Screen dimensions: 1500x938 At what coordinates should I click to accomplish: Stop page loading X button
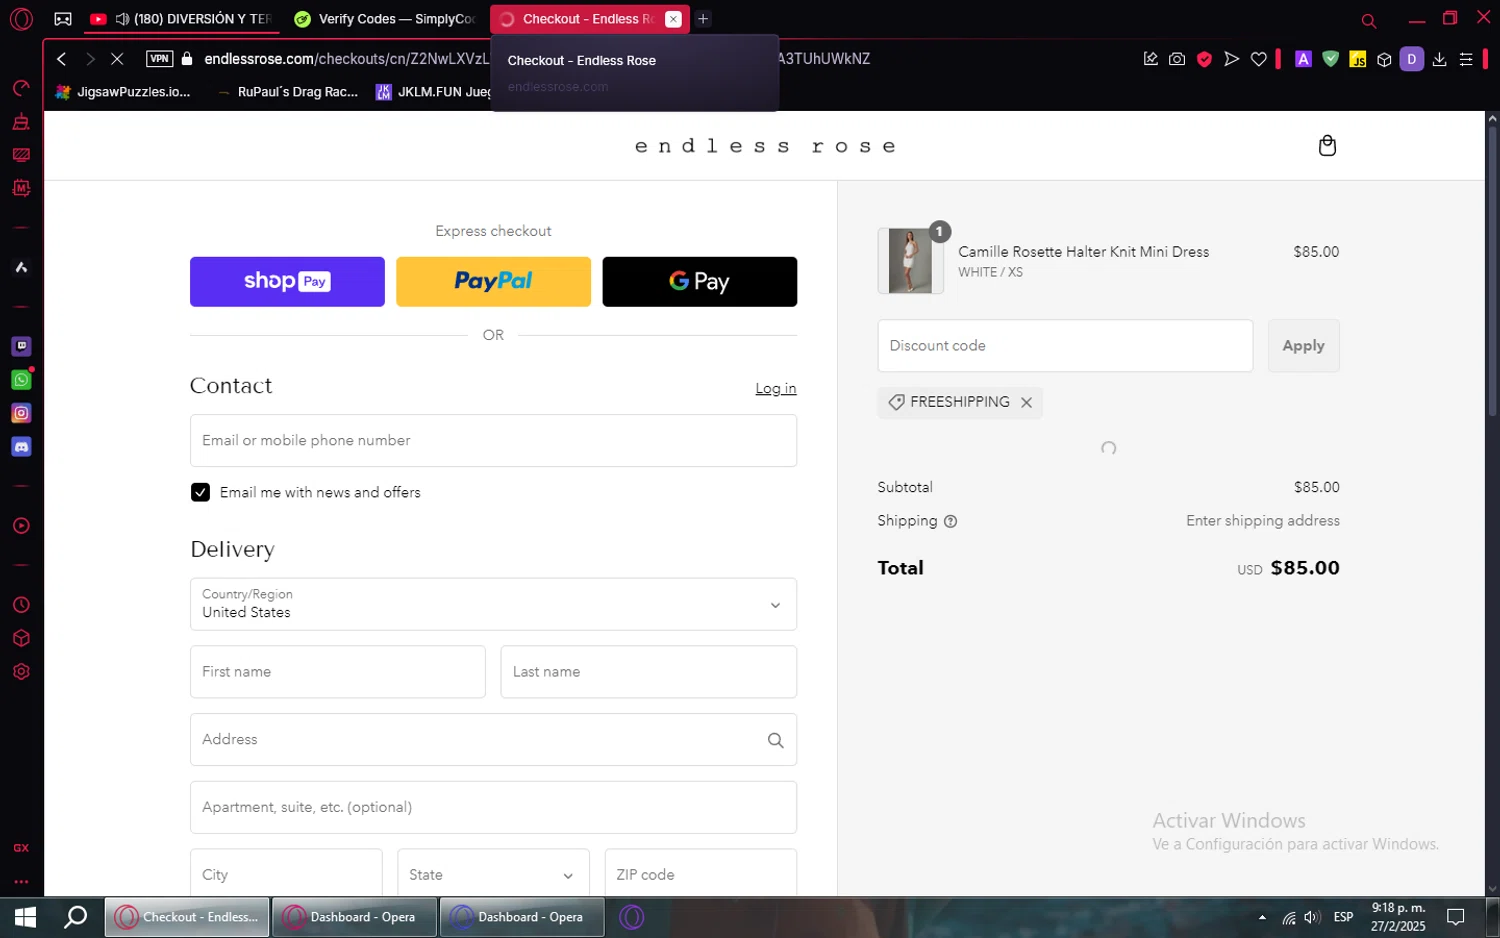click(117, 59)
